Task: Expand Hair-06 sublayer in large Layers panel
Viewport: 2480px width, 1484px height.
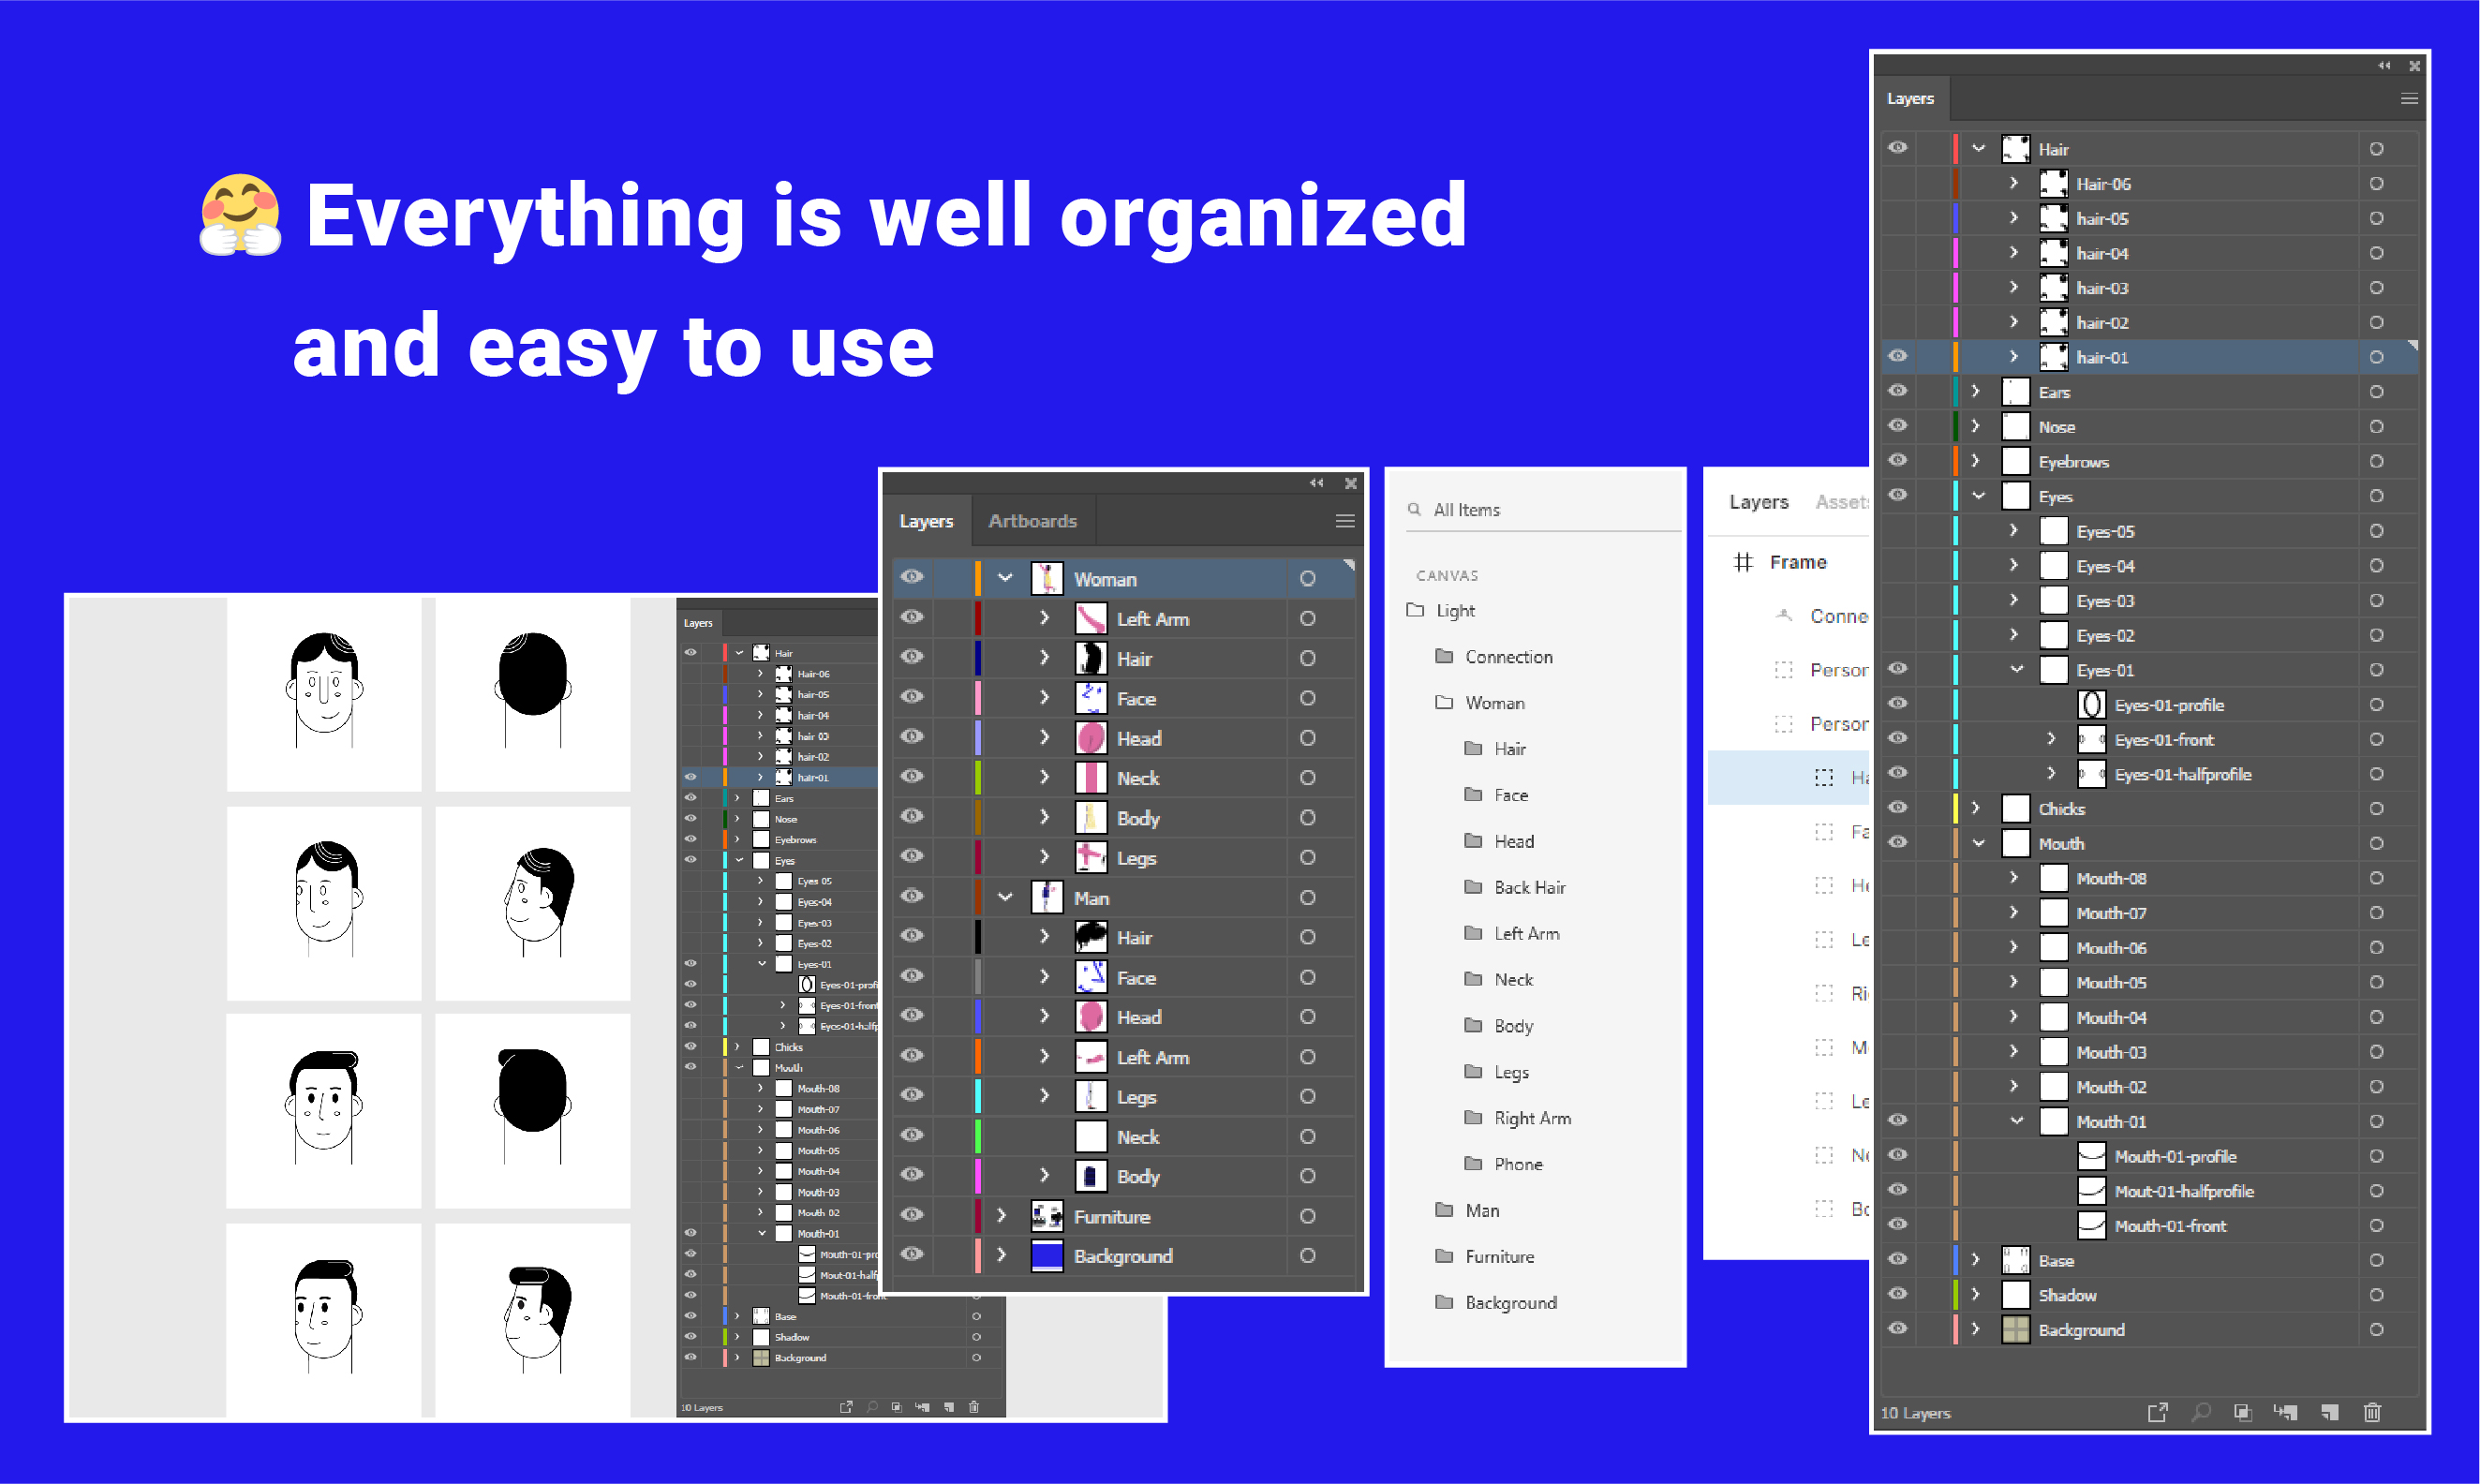Action: pos(2014,183)
